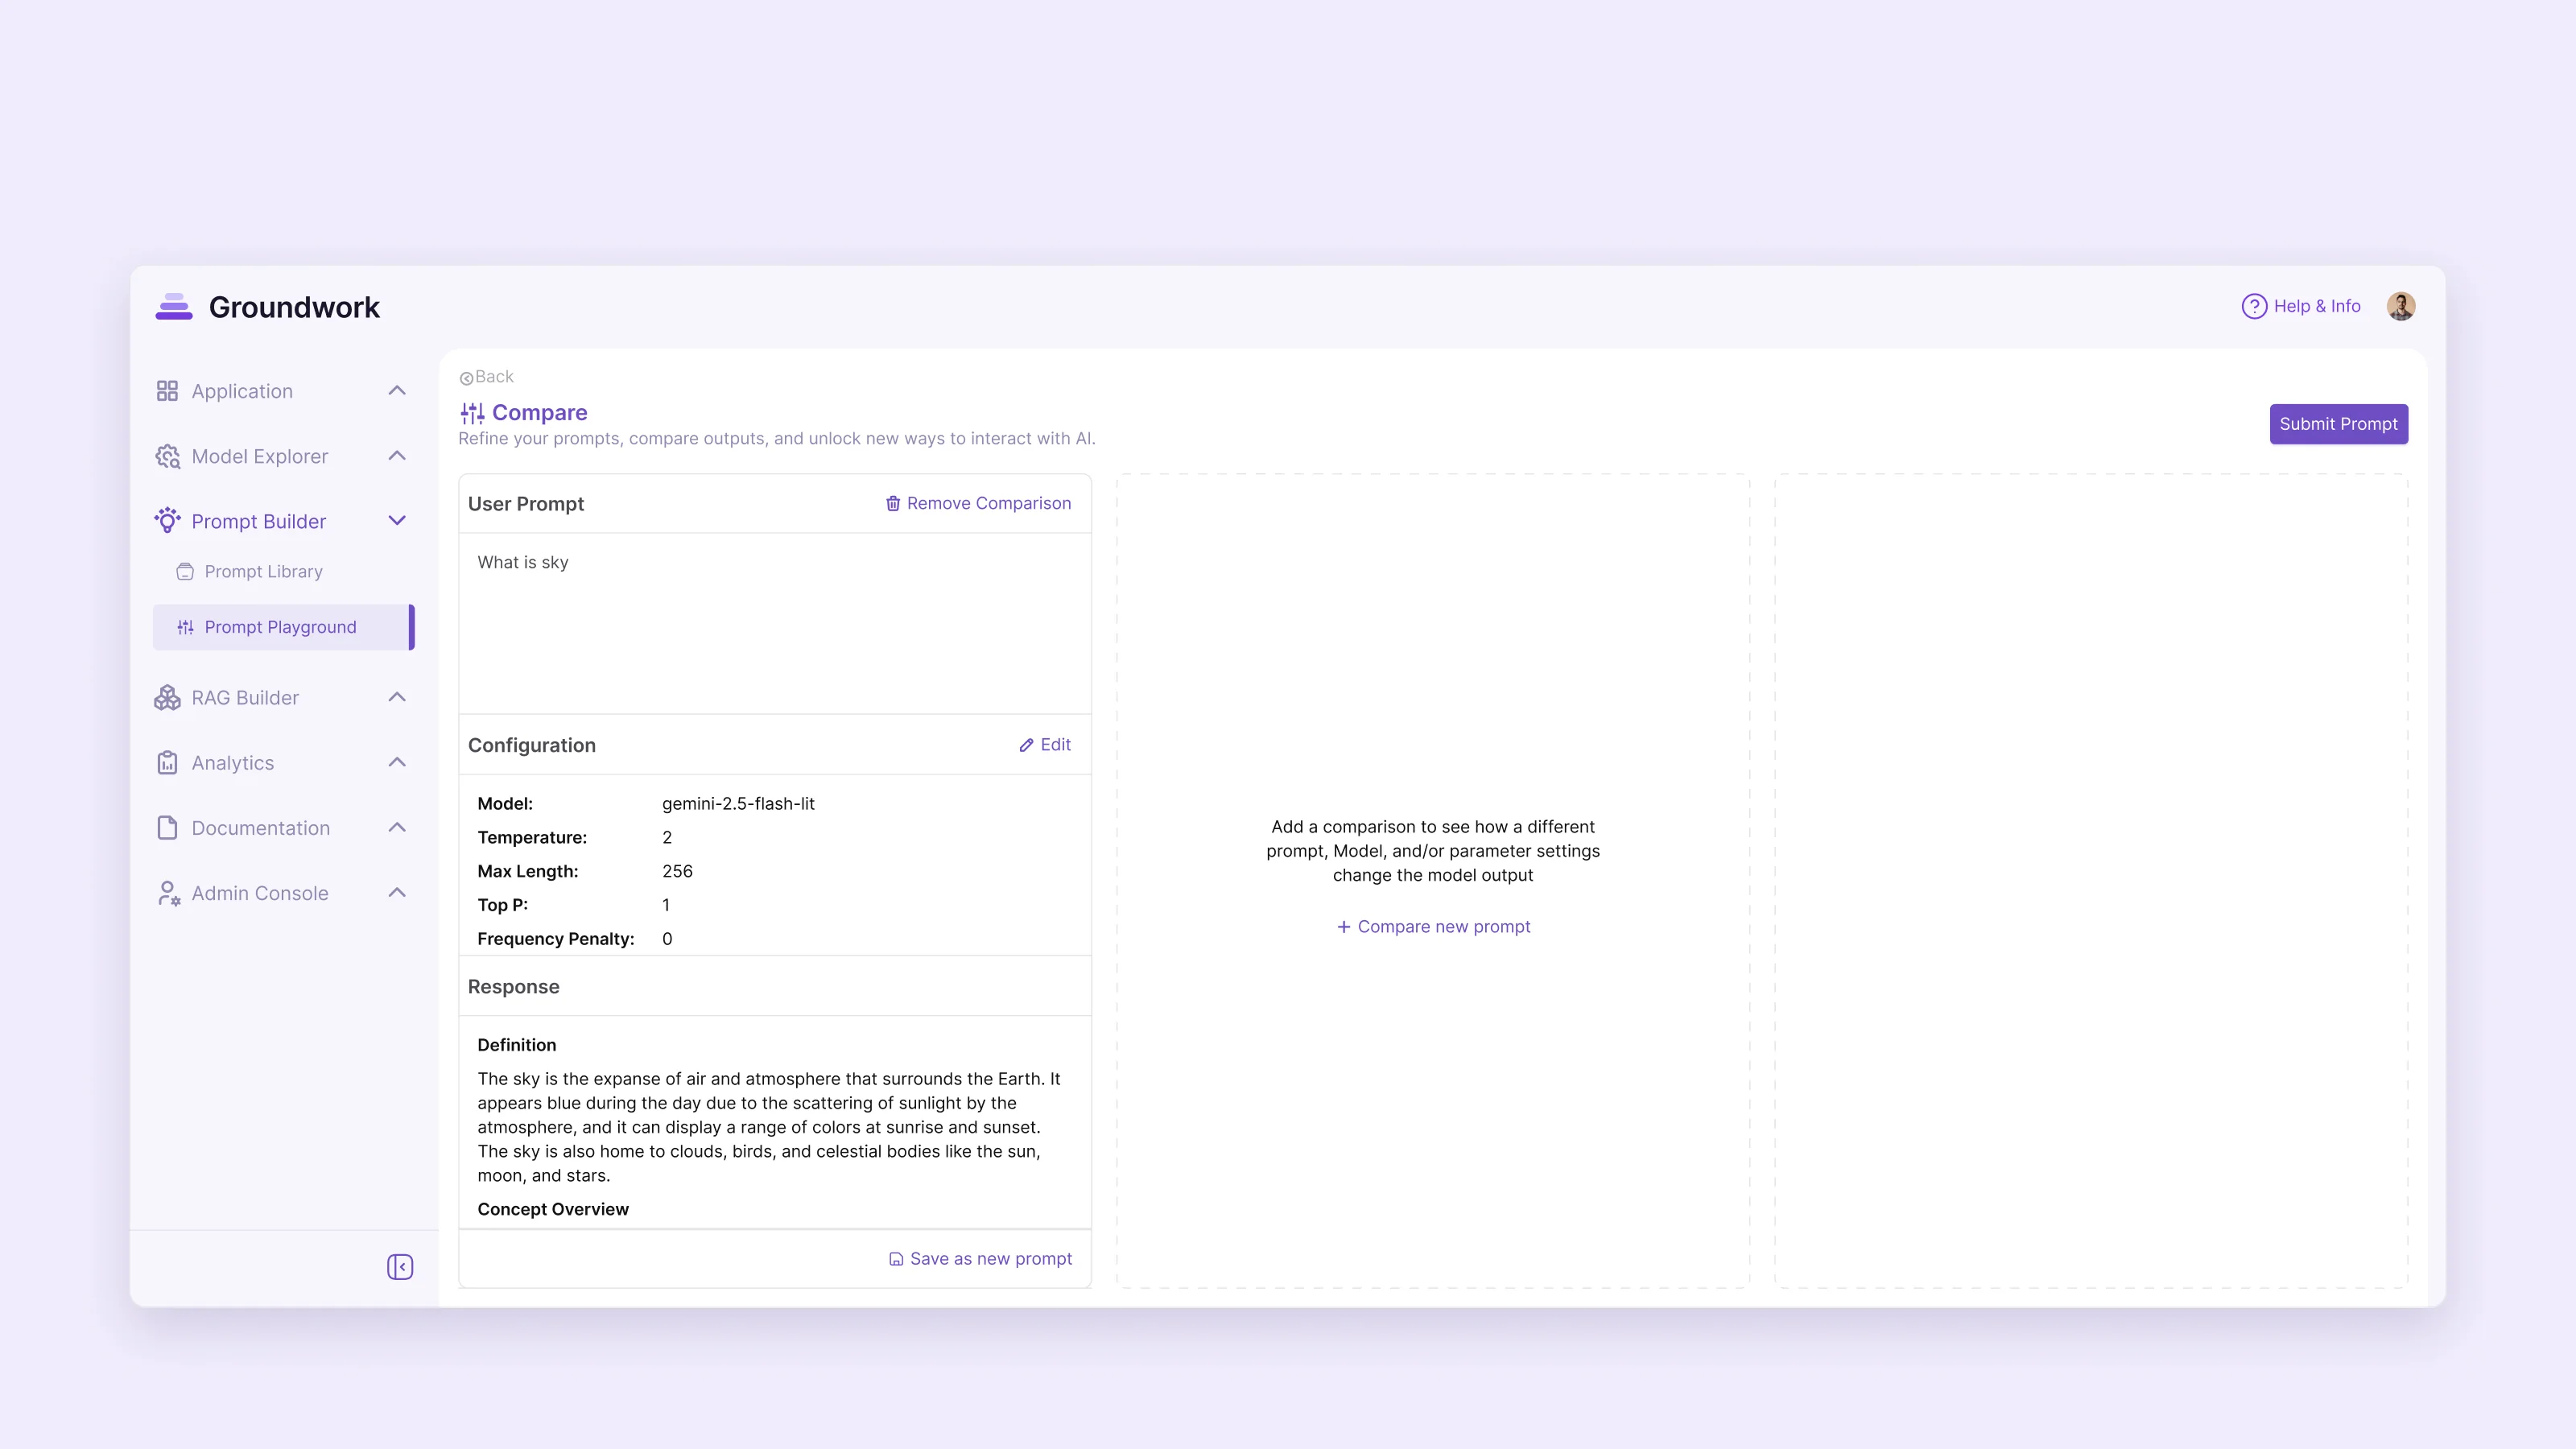2576x1449 pixels.
Task: Click the Groundwork logo icon
Action: coord(174,307)
